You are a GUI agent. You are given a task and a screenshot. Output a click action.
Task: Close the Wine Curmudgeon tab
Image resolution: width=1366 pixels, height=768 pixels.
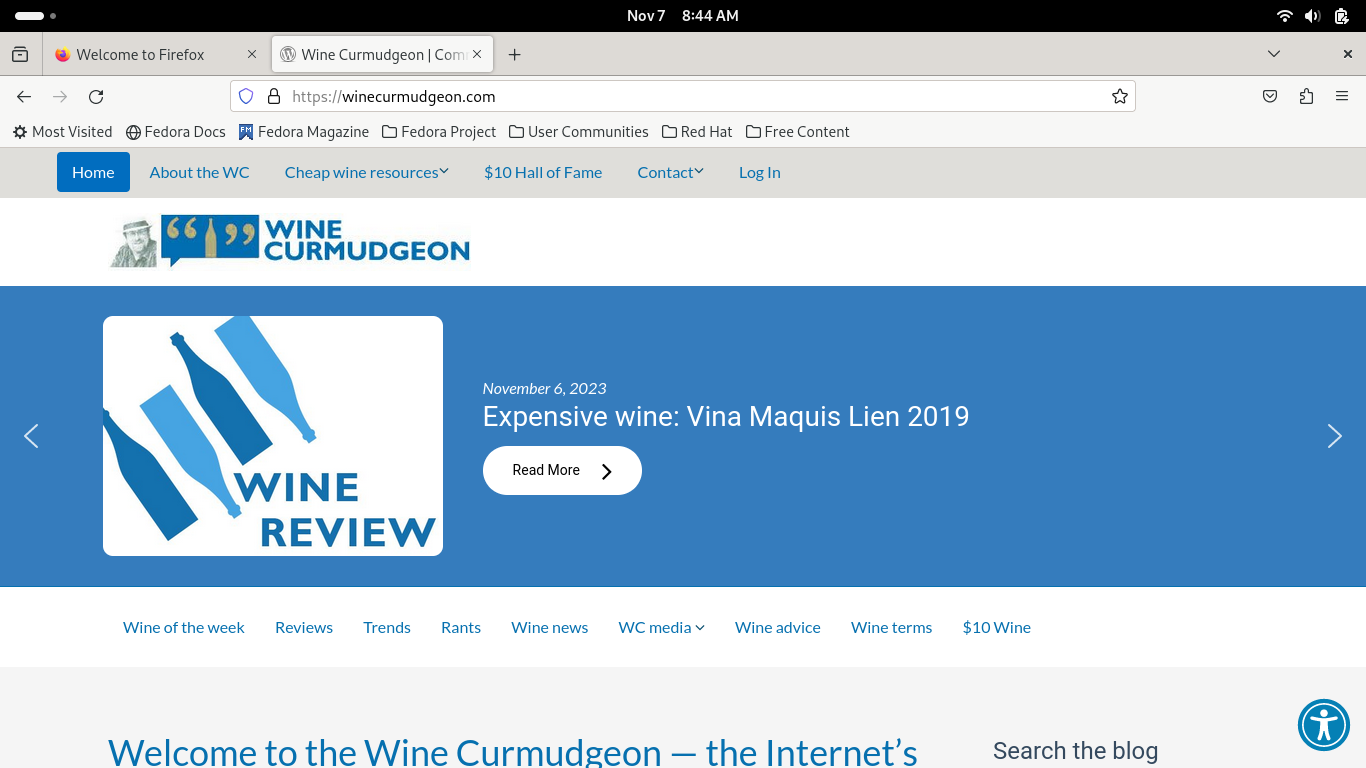click(x=477, y=54)
